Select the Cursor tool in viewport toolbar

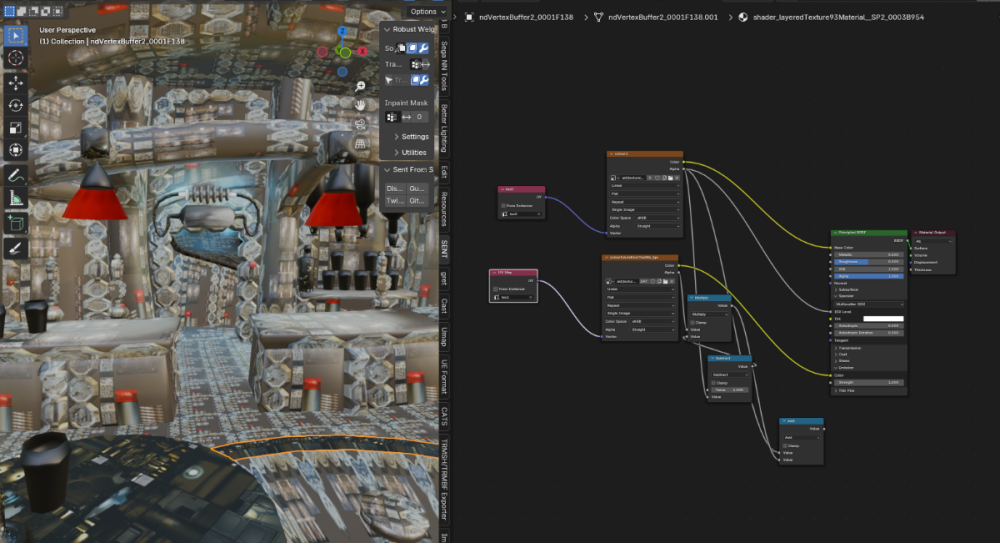point(16,58)
